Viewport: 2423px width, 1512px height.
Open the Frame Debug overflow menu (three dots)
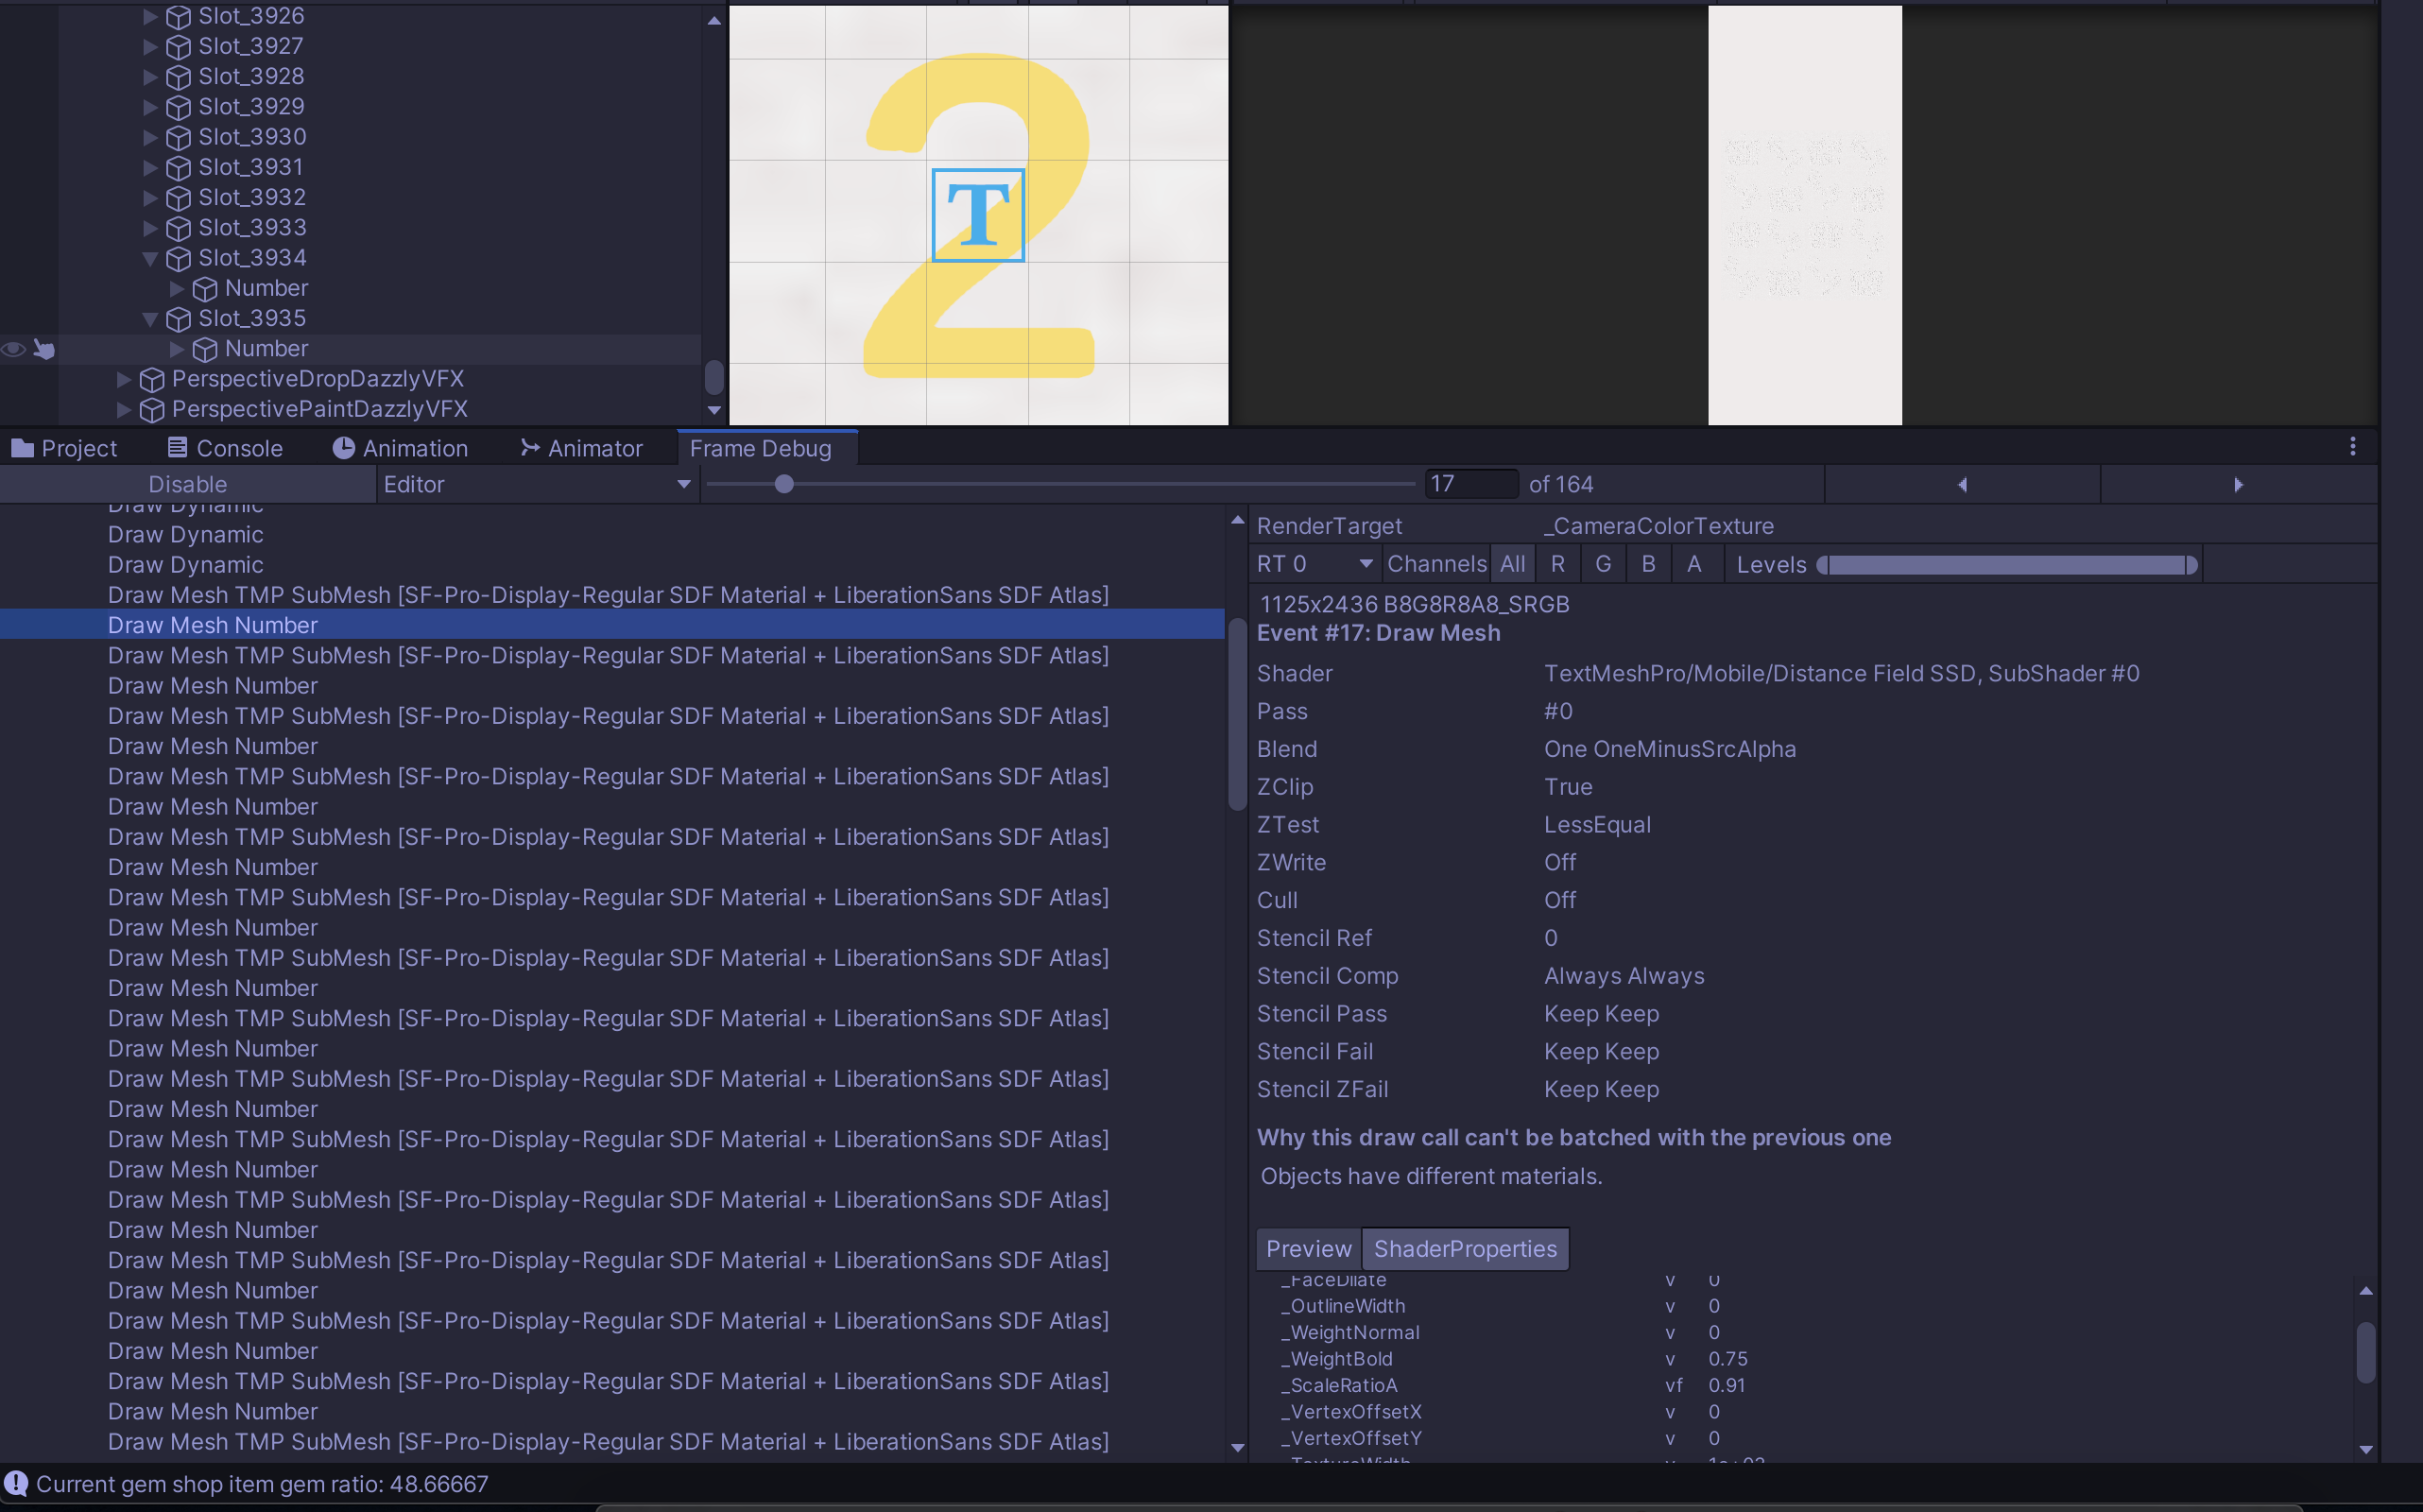[x=2354, y=447]
